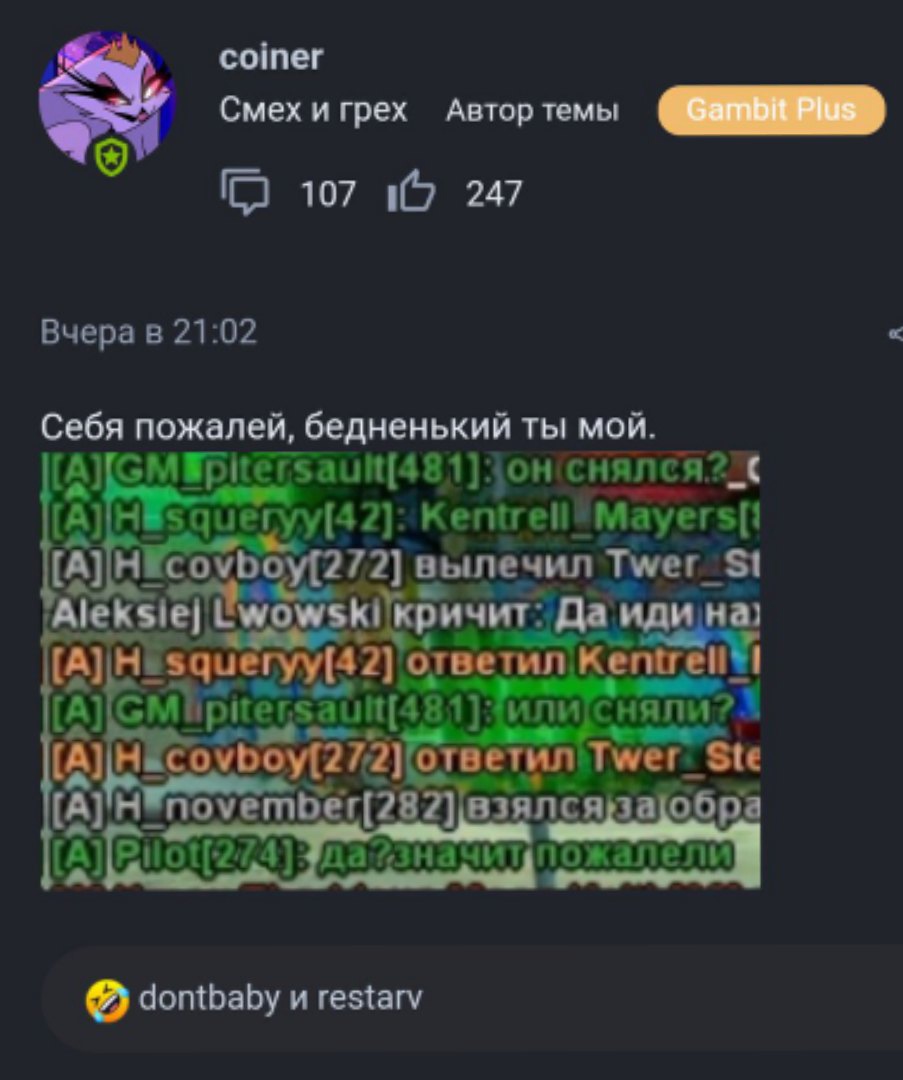903x1080 pixels.
Task: Click the share icon at post's right edge
Action: click(896, 334)
